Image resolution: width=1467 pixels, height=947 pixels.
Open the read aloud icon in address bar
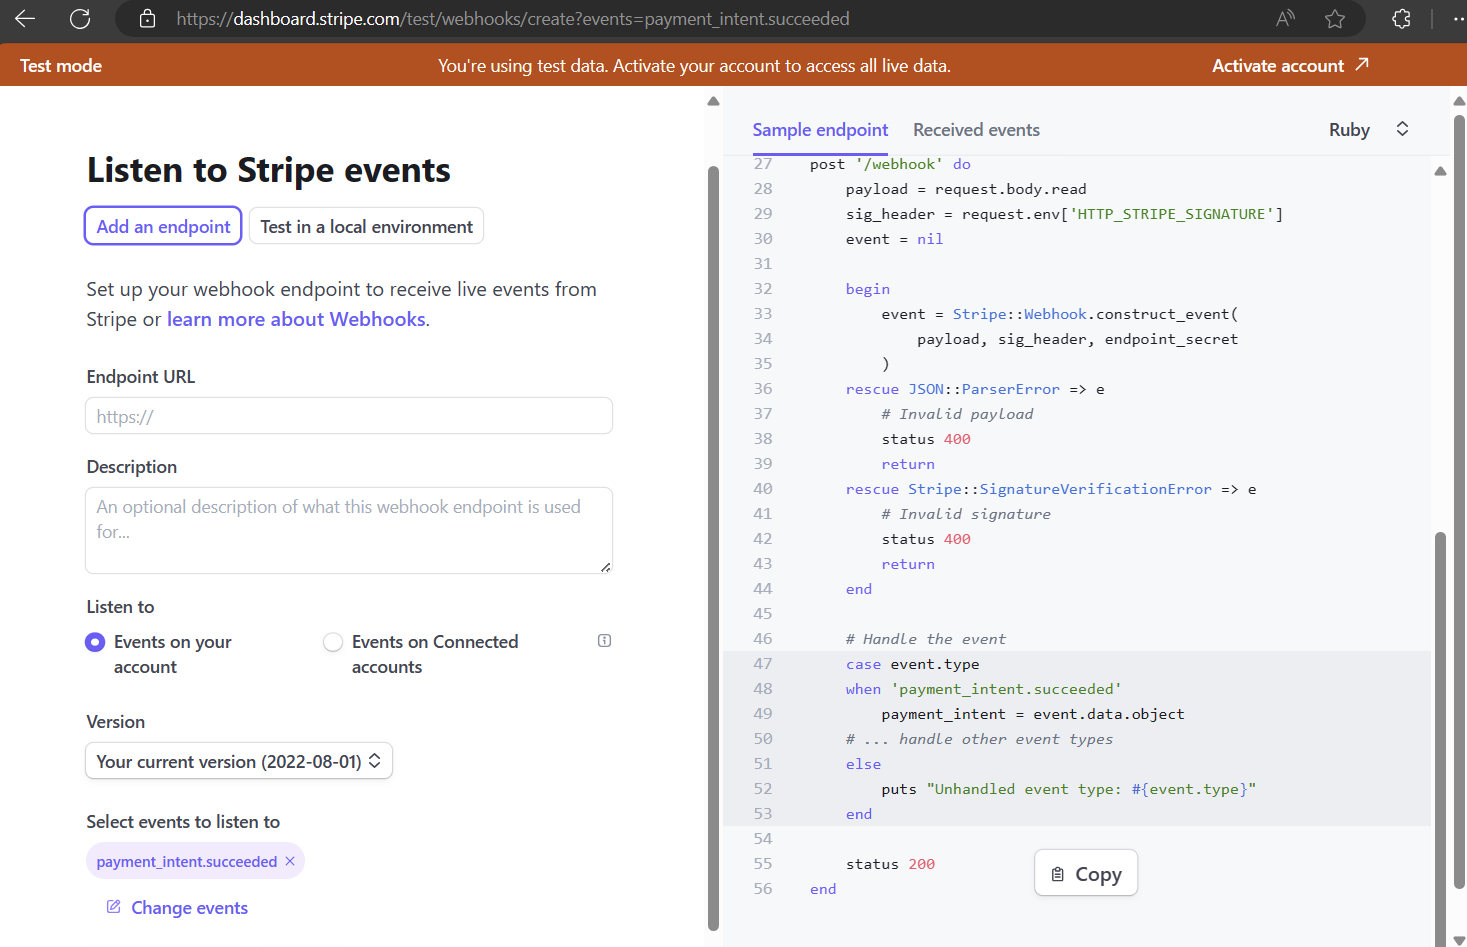pyautogui.click(x=1286, y=18)
